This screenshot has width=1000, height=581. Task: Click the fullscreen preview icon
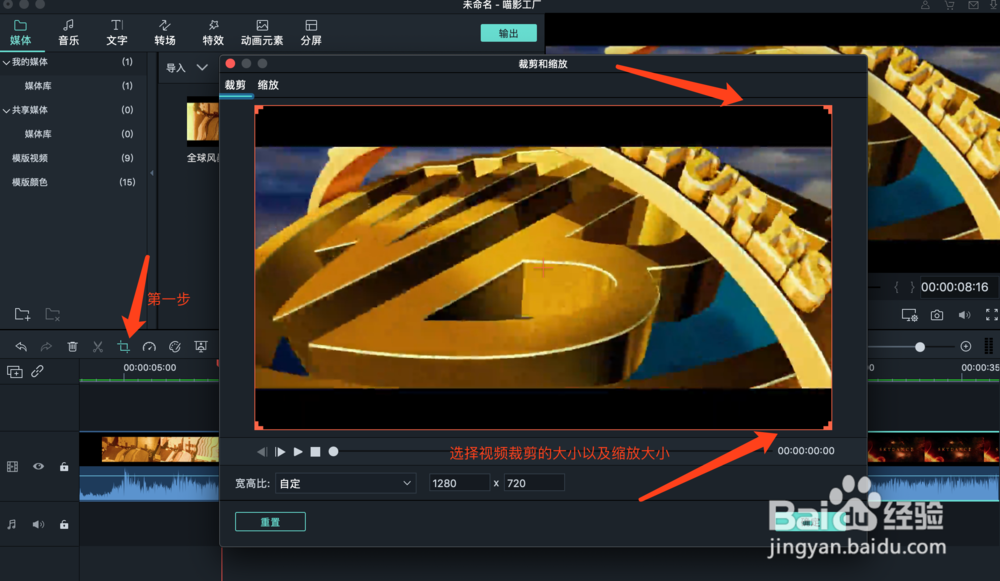tap(992, 314)
